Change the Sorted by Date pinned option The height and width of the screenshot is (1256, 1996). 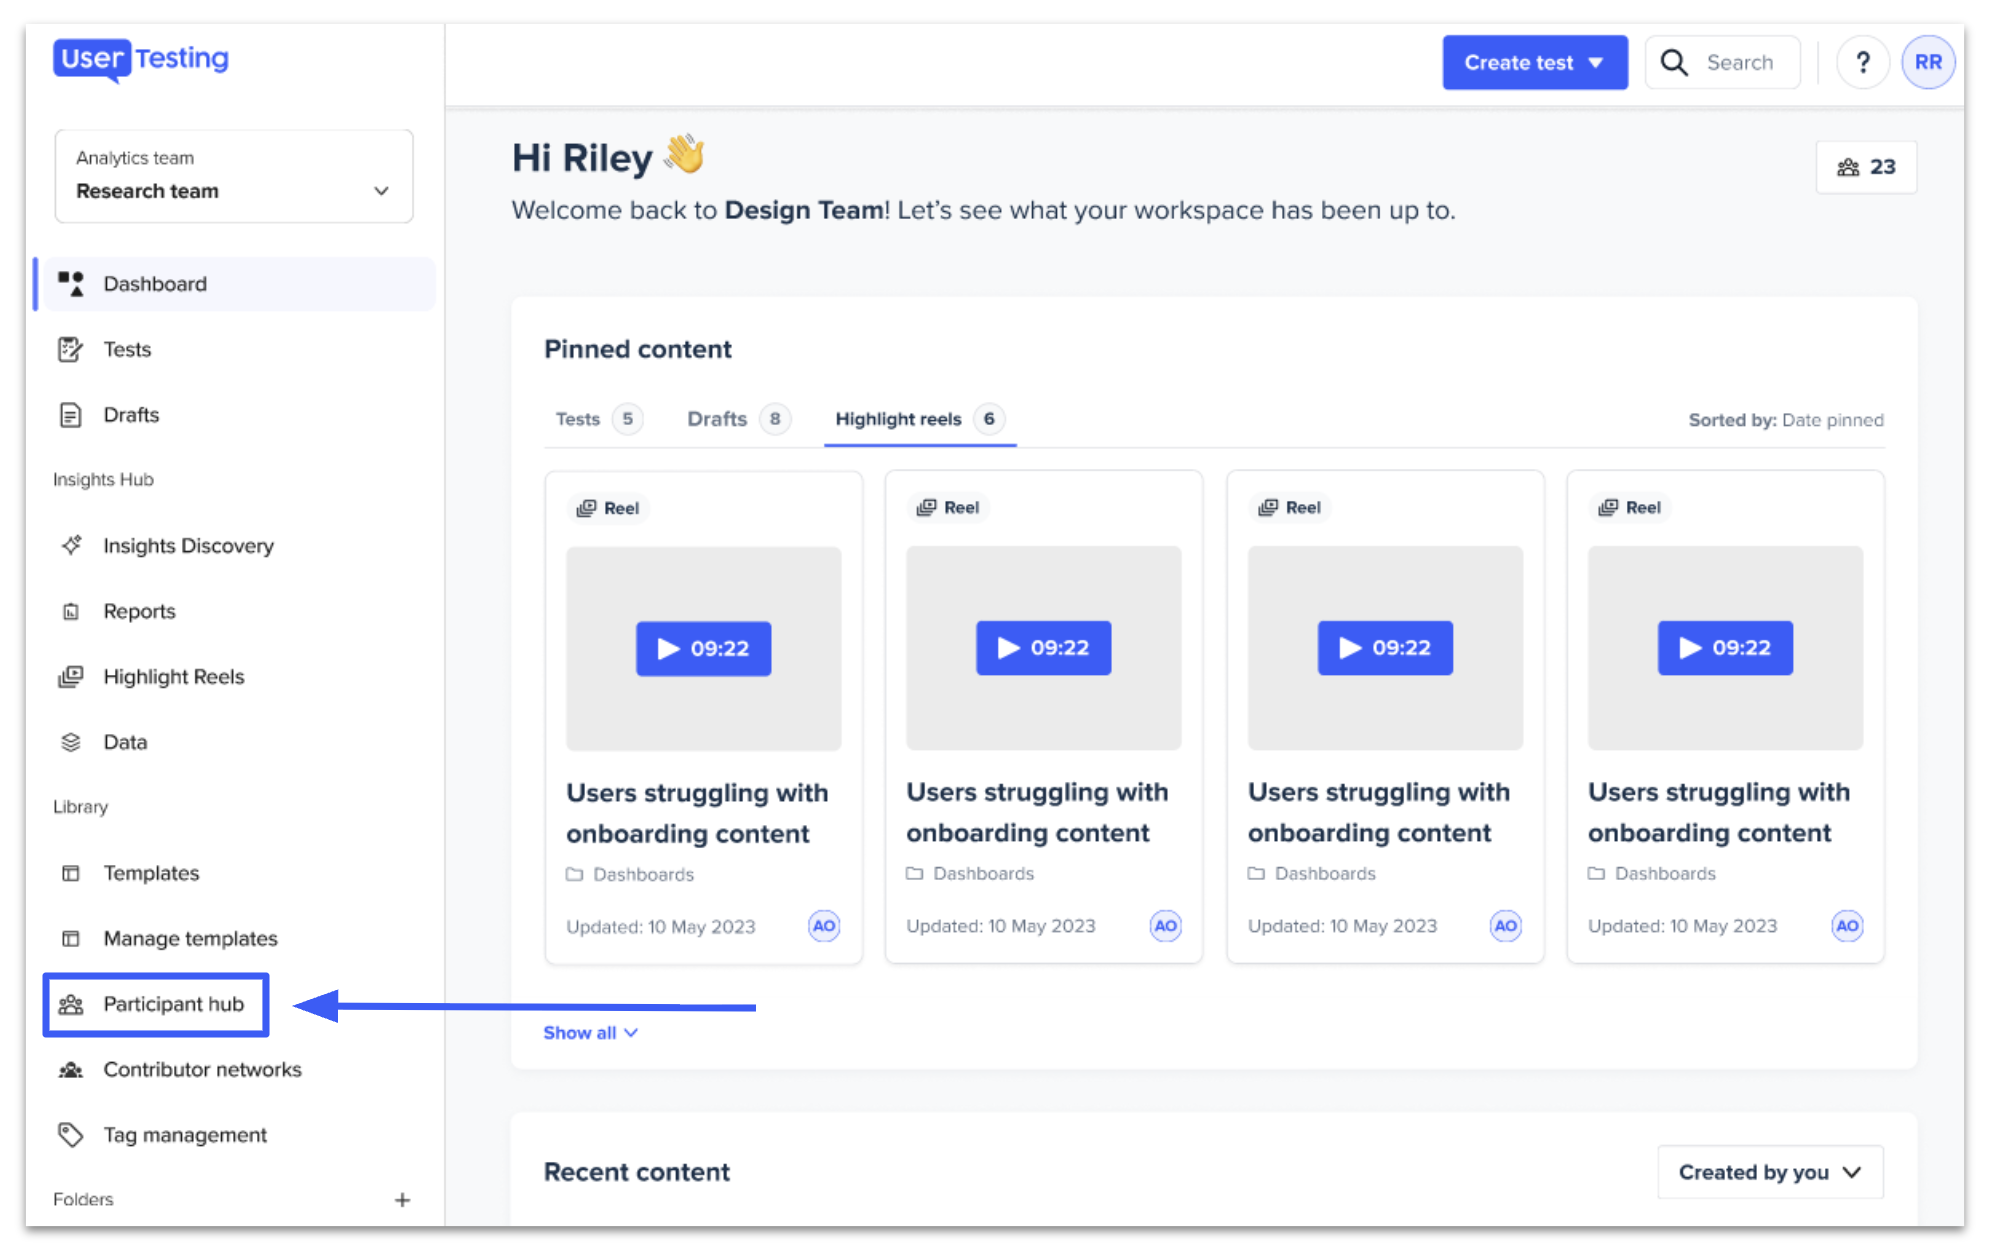point(1786,420)
